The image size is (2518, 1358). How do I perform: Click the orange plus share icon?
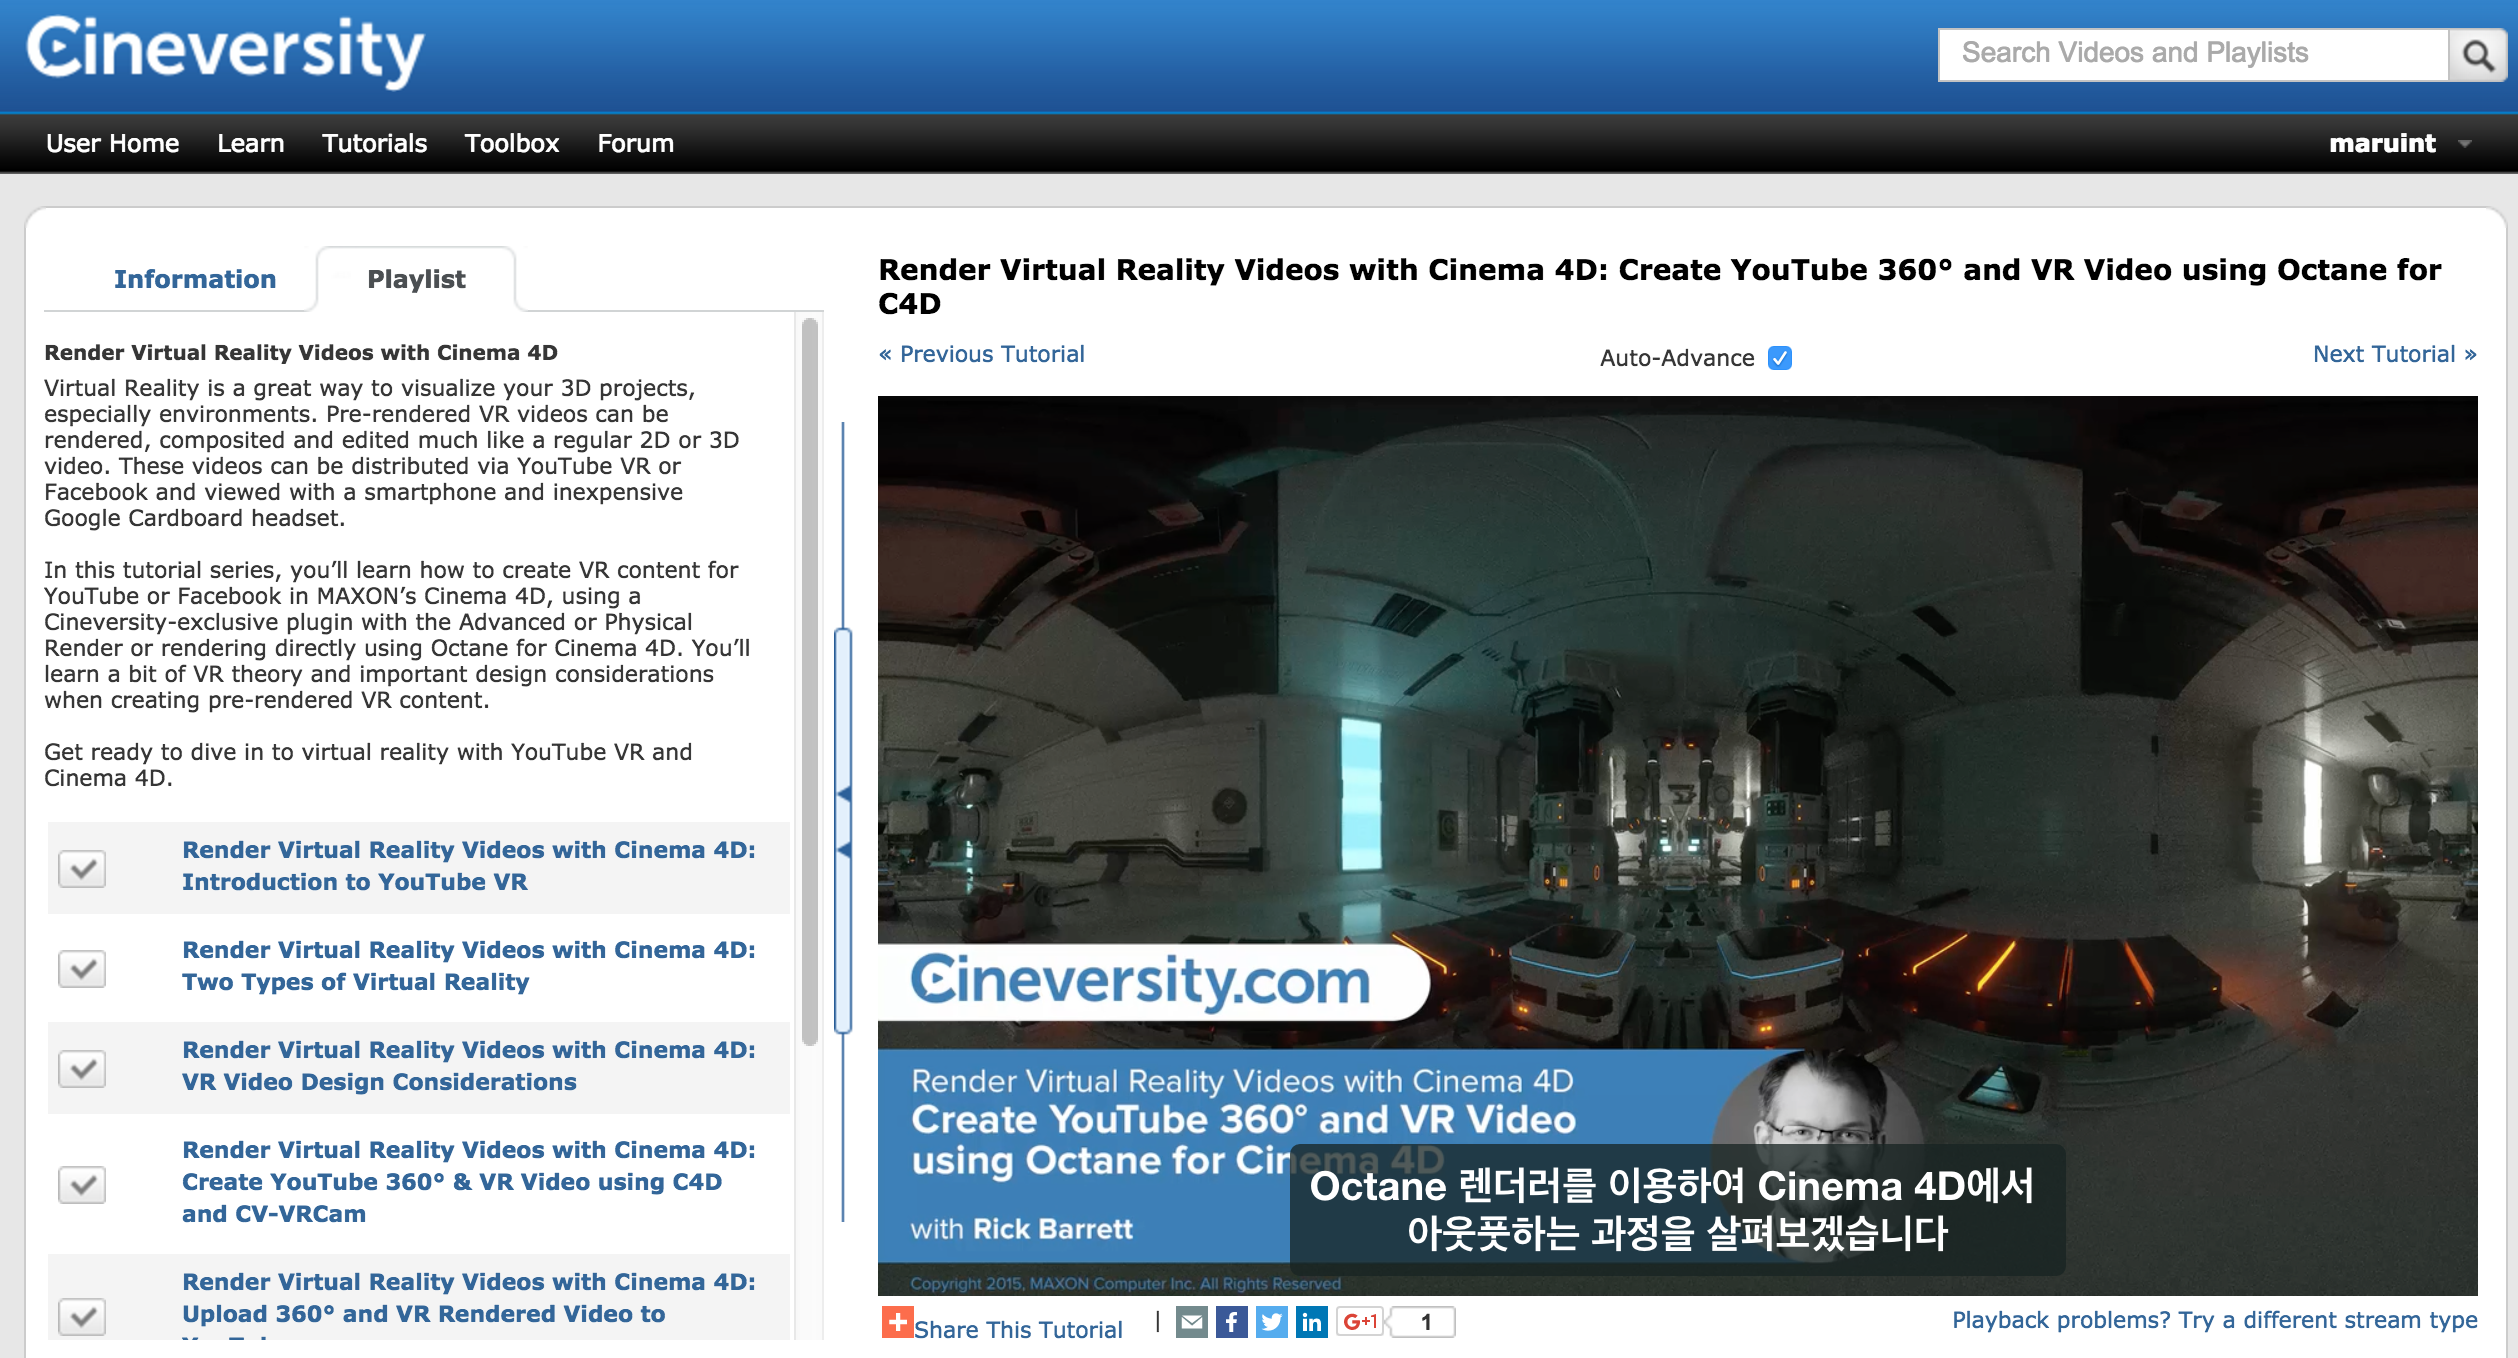897,1322
